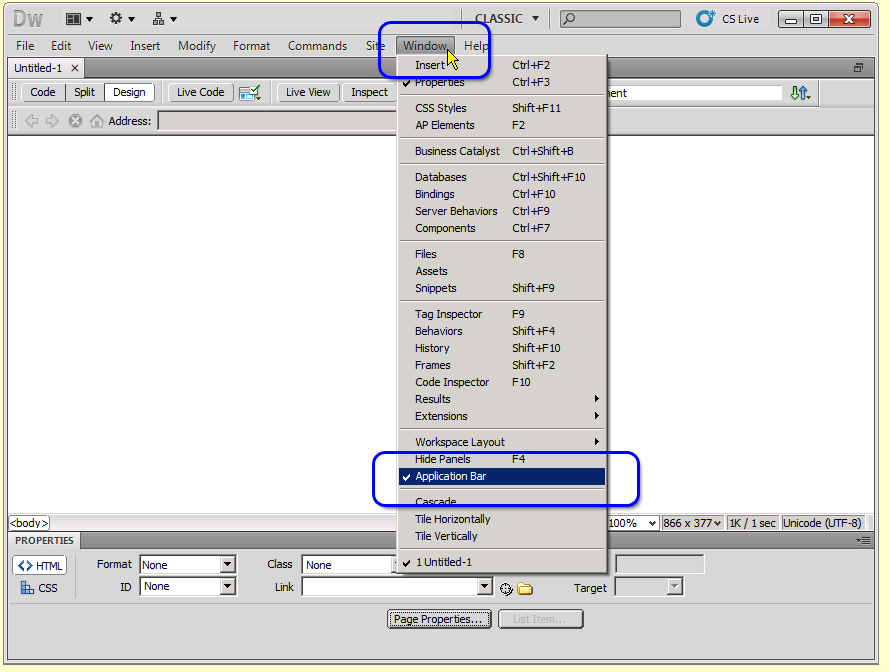Switch to Design view

click(129, 92)
